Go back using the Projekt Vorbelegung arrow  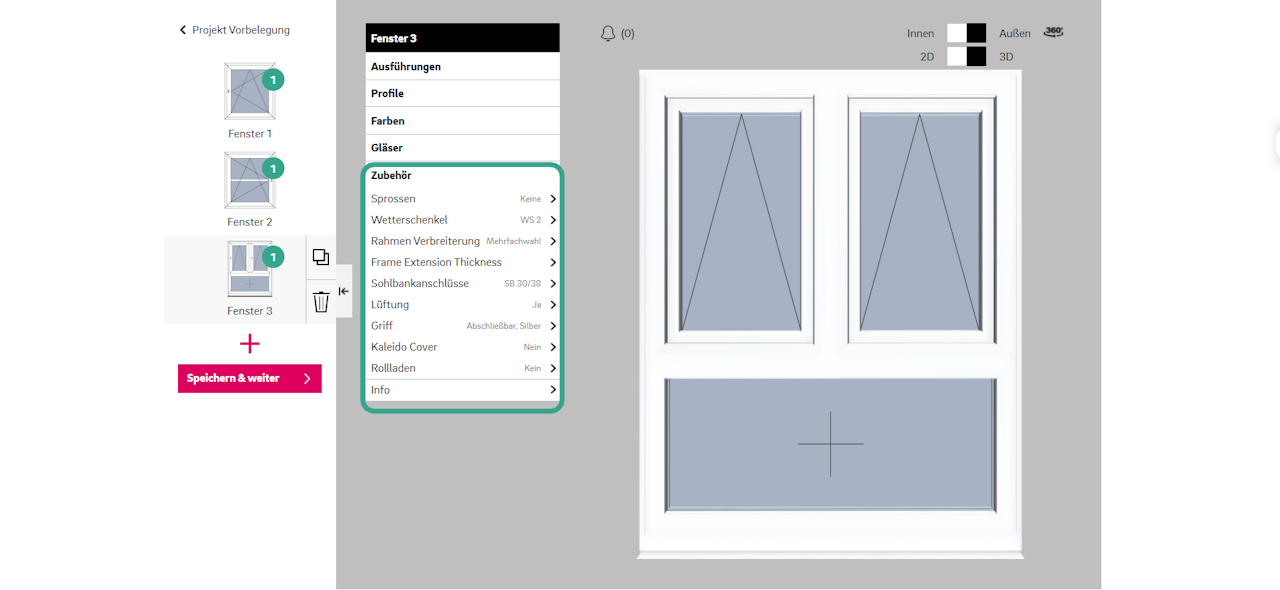click(183, 30)
